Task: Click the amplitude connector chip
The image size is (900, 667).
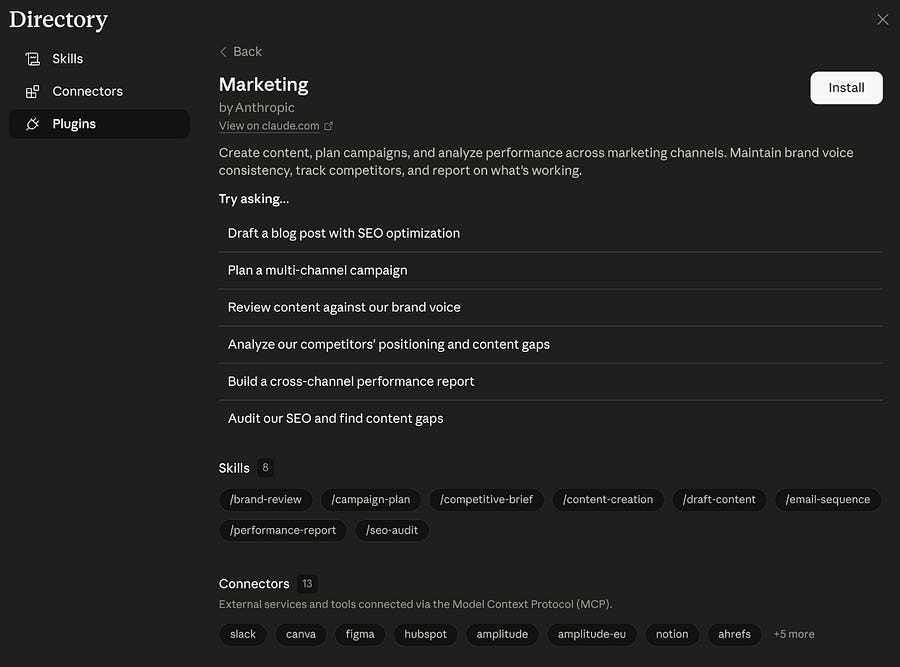Action: point(502,634)
